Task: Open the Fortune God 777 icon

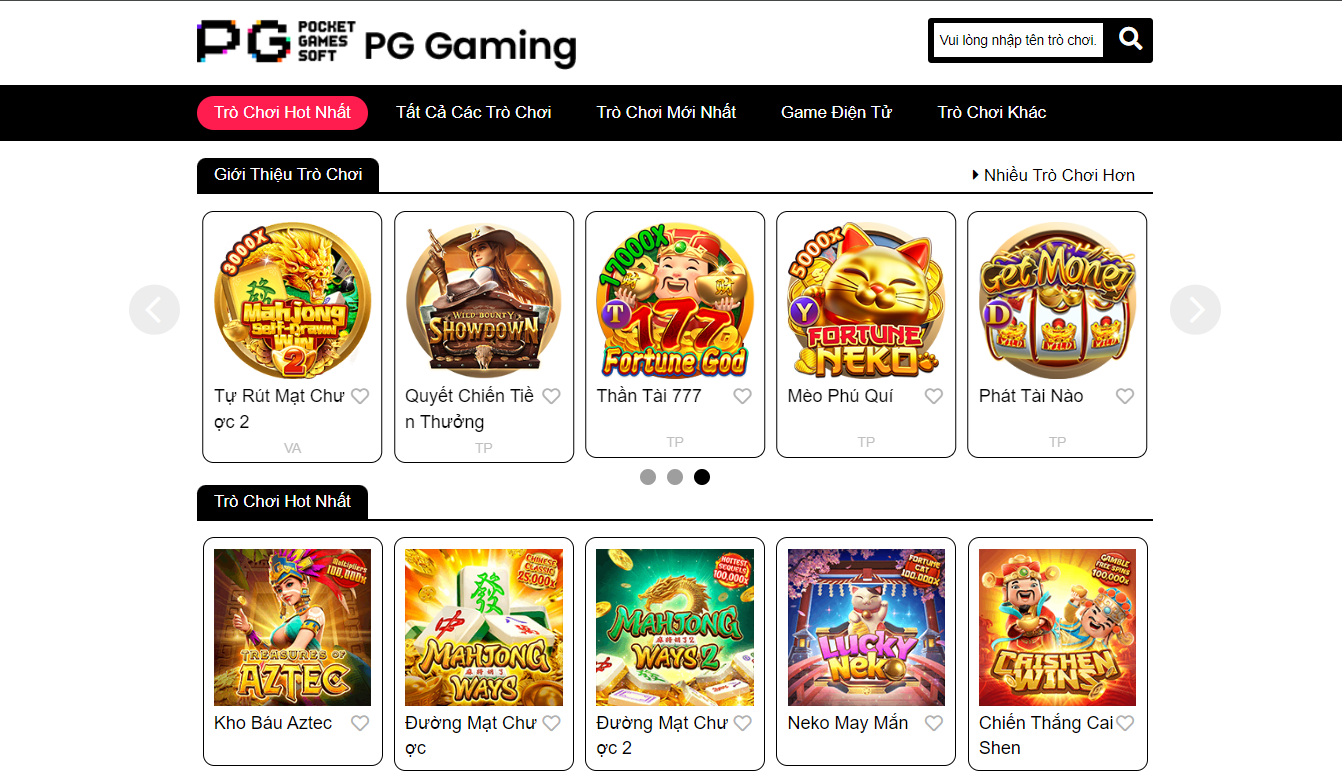Action: click(x=675, y=301)
